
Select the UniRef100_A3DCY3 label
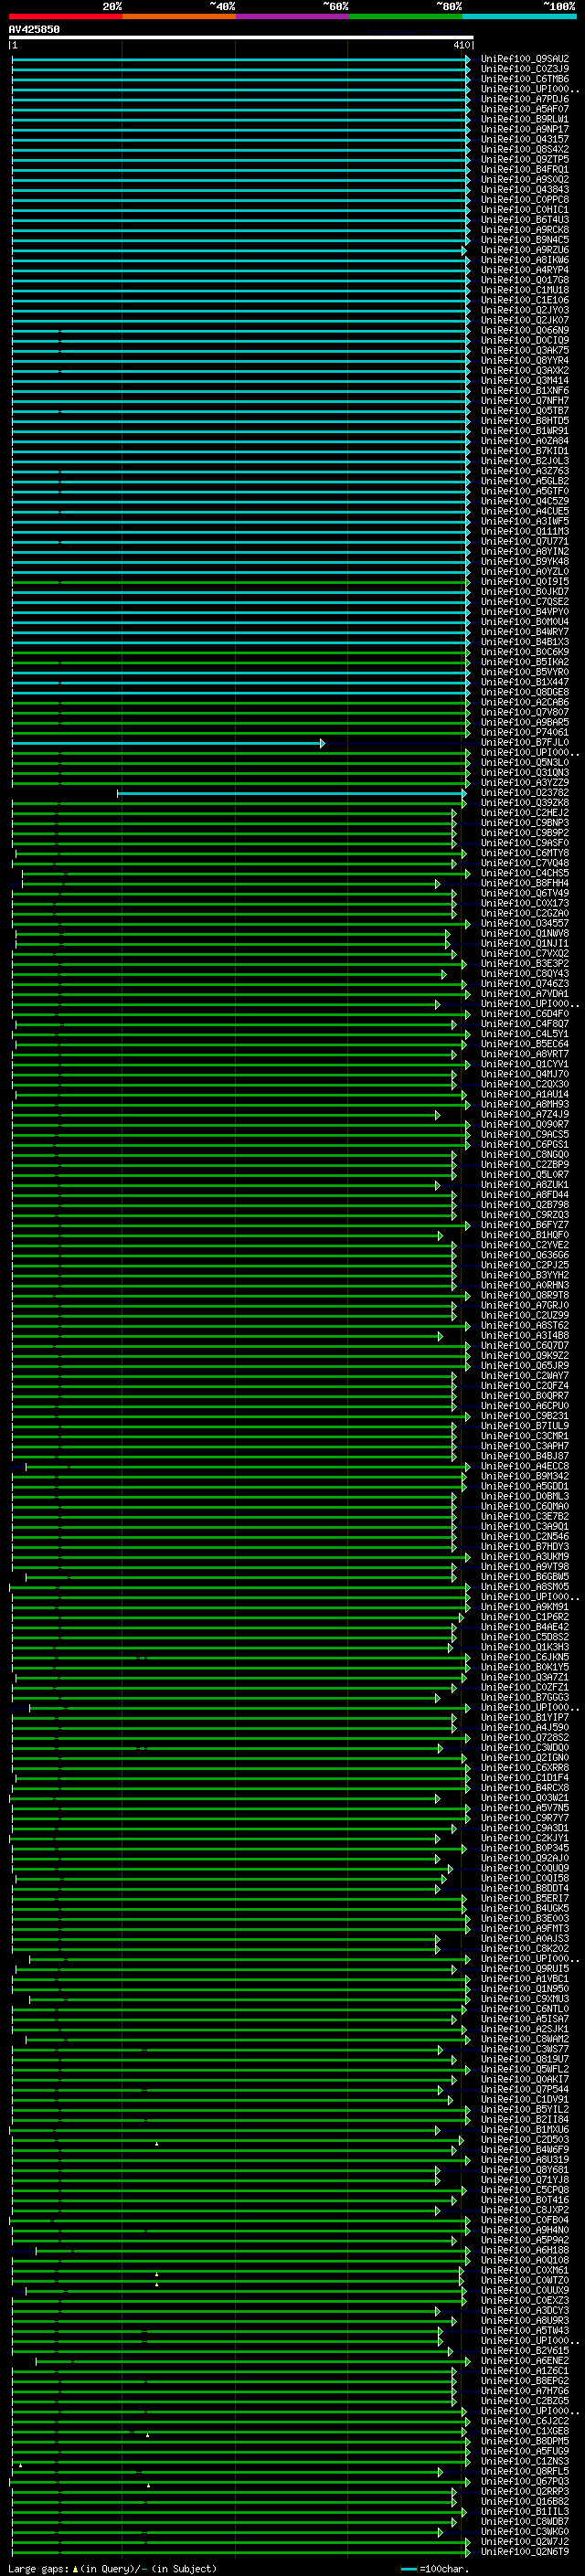(x=525, y=2311)
